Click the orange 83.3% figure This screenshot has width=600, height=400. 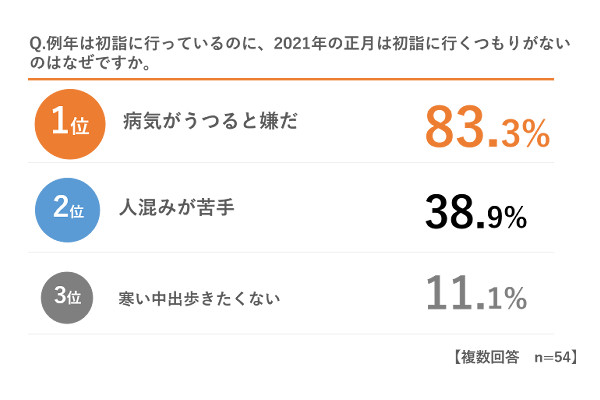pos(487,127)
